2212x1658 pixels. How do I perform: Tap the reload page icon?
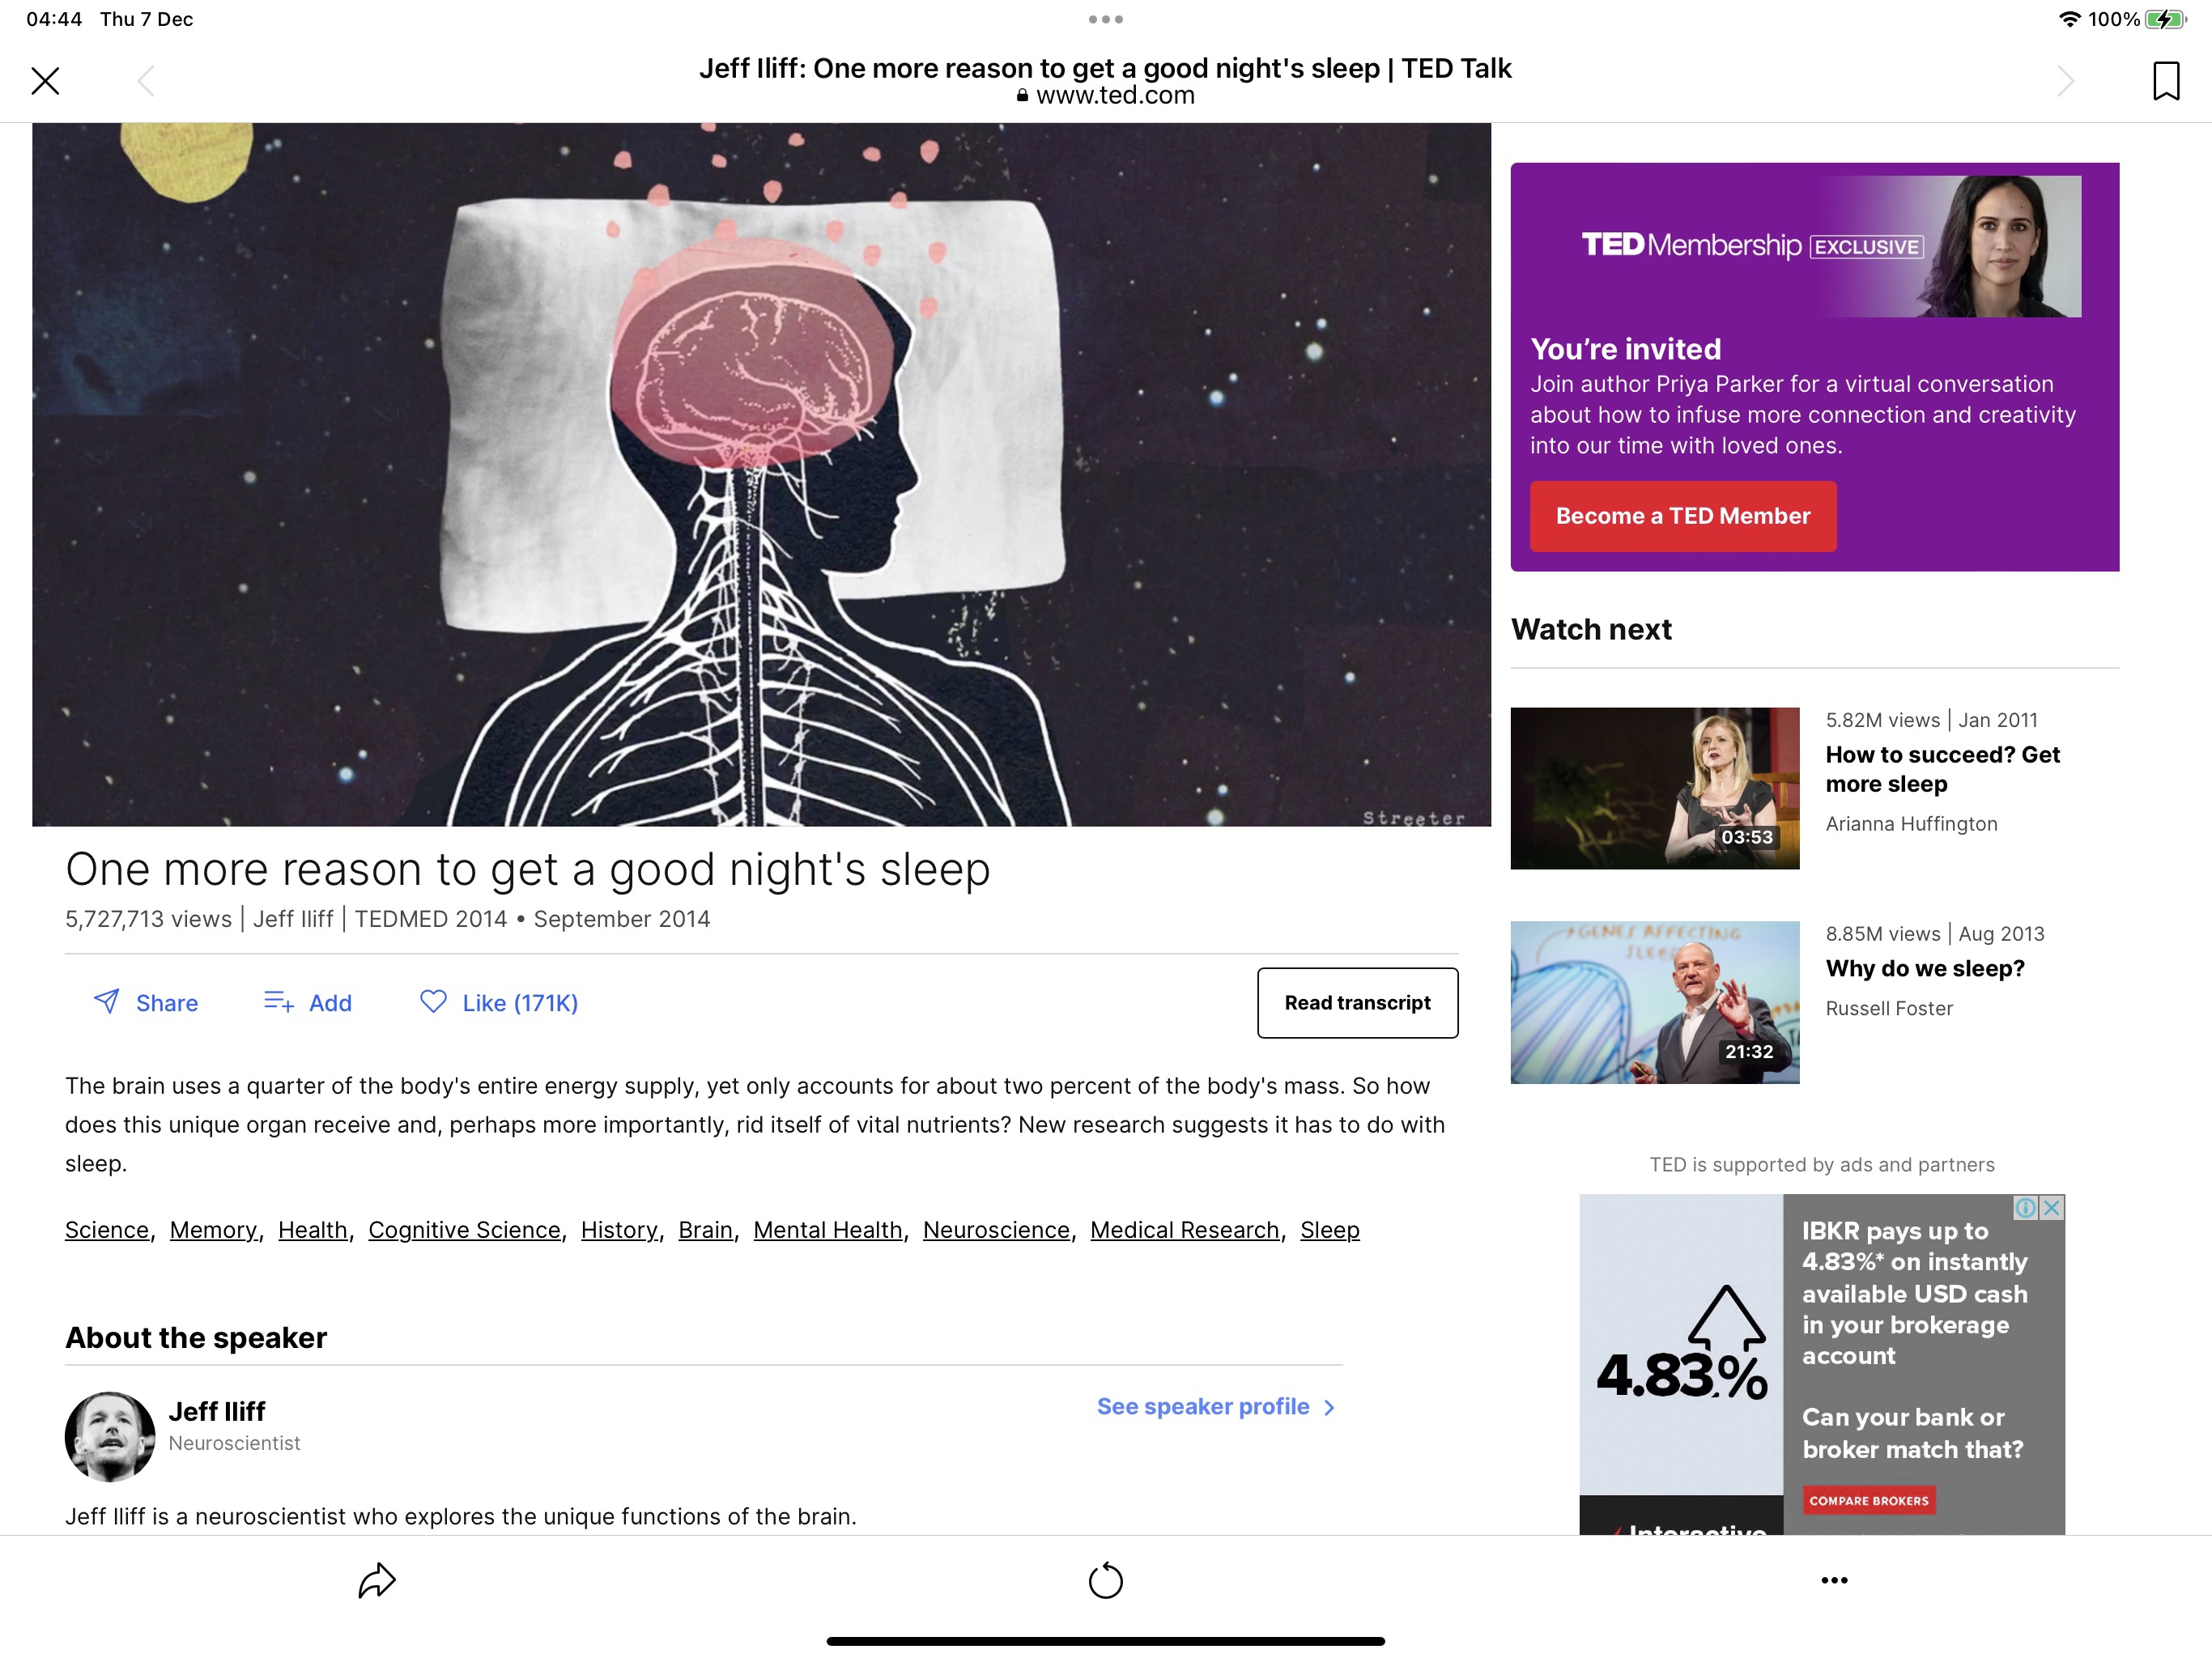click(x=1105, y=1581)
